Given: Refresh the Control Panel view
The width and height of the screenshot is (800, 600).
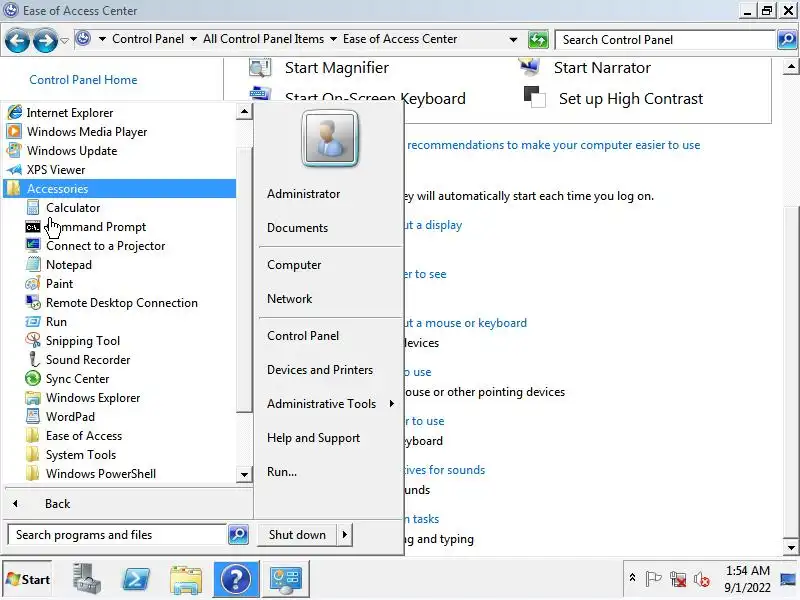Looking at the screenshot, I should tap(538, 40).
